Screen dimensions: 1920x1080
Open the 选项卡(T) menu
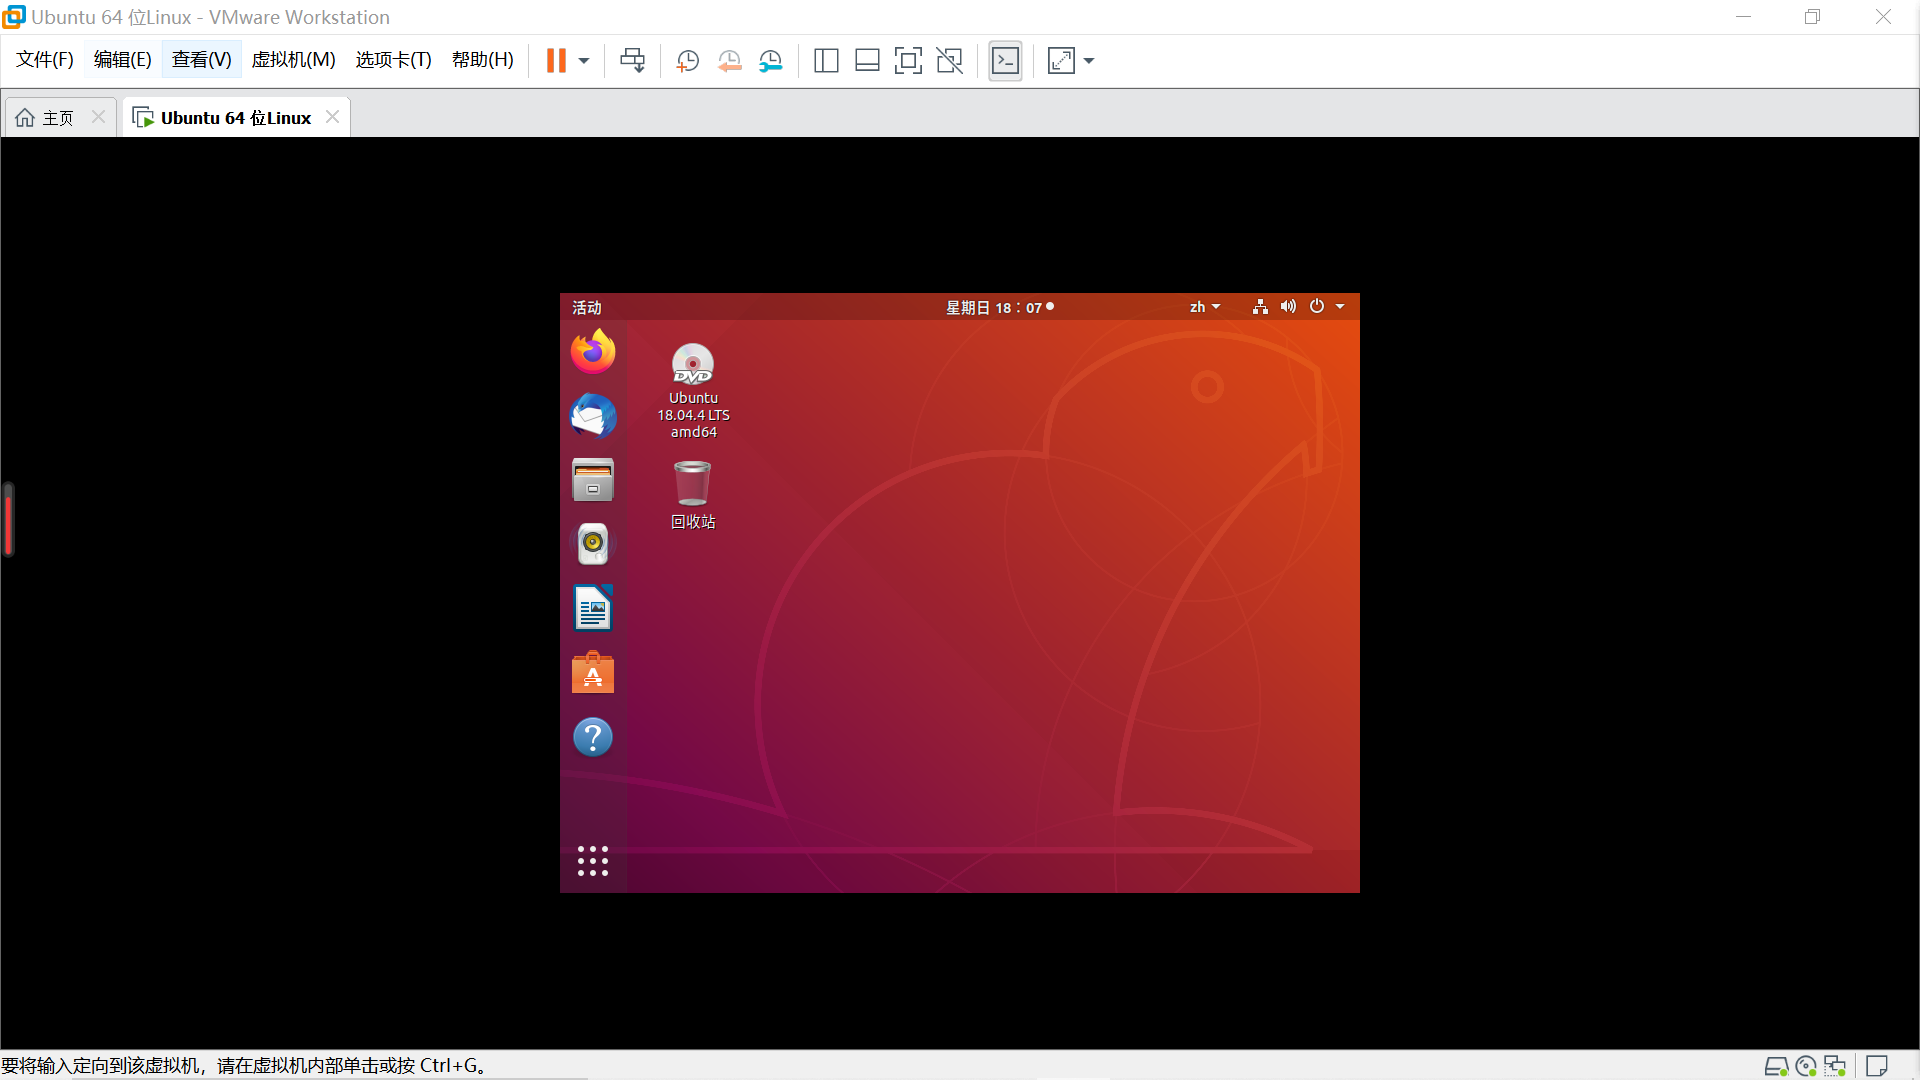click(x=393, y=60)
